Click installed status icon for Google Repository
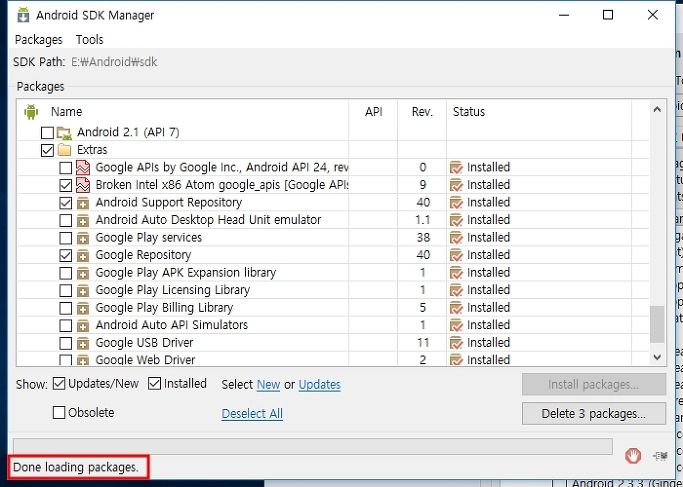 click(456, 255)
